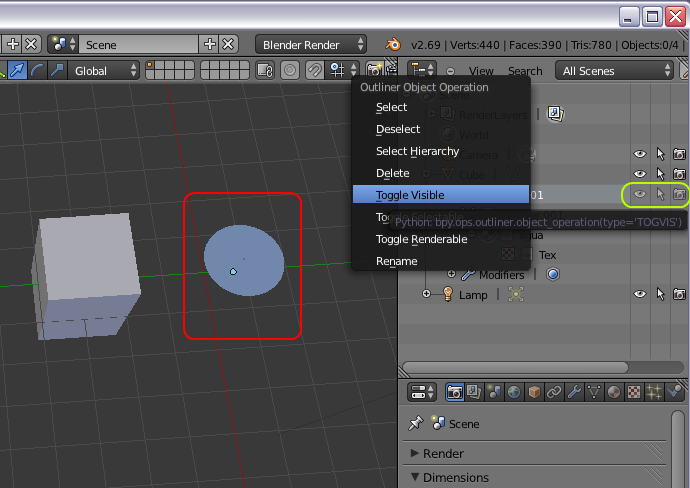
Task: Open the All Scenes display mode dropdown
Action: coord(615,70)
